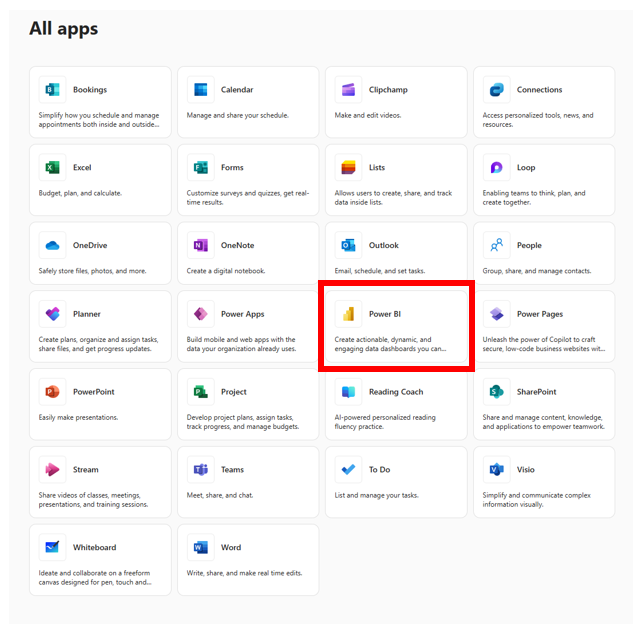This screenshot has height=637, width=642.
Task: Click the Lists app description text
Action: (393, 198)
